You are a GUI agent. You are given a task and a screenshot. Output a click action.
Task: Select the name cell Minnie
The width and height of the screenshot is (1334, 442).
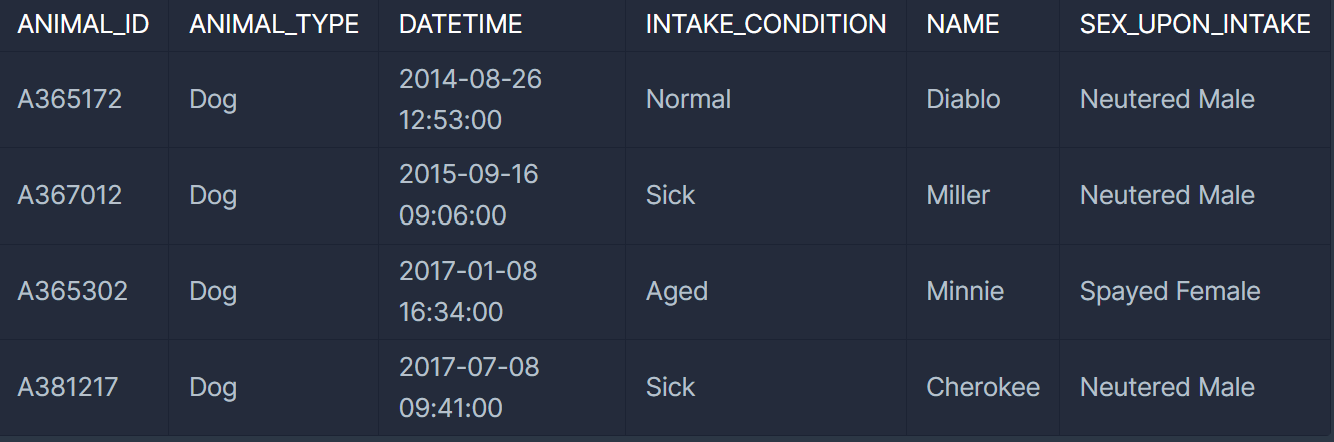pos(984,291)
